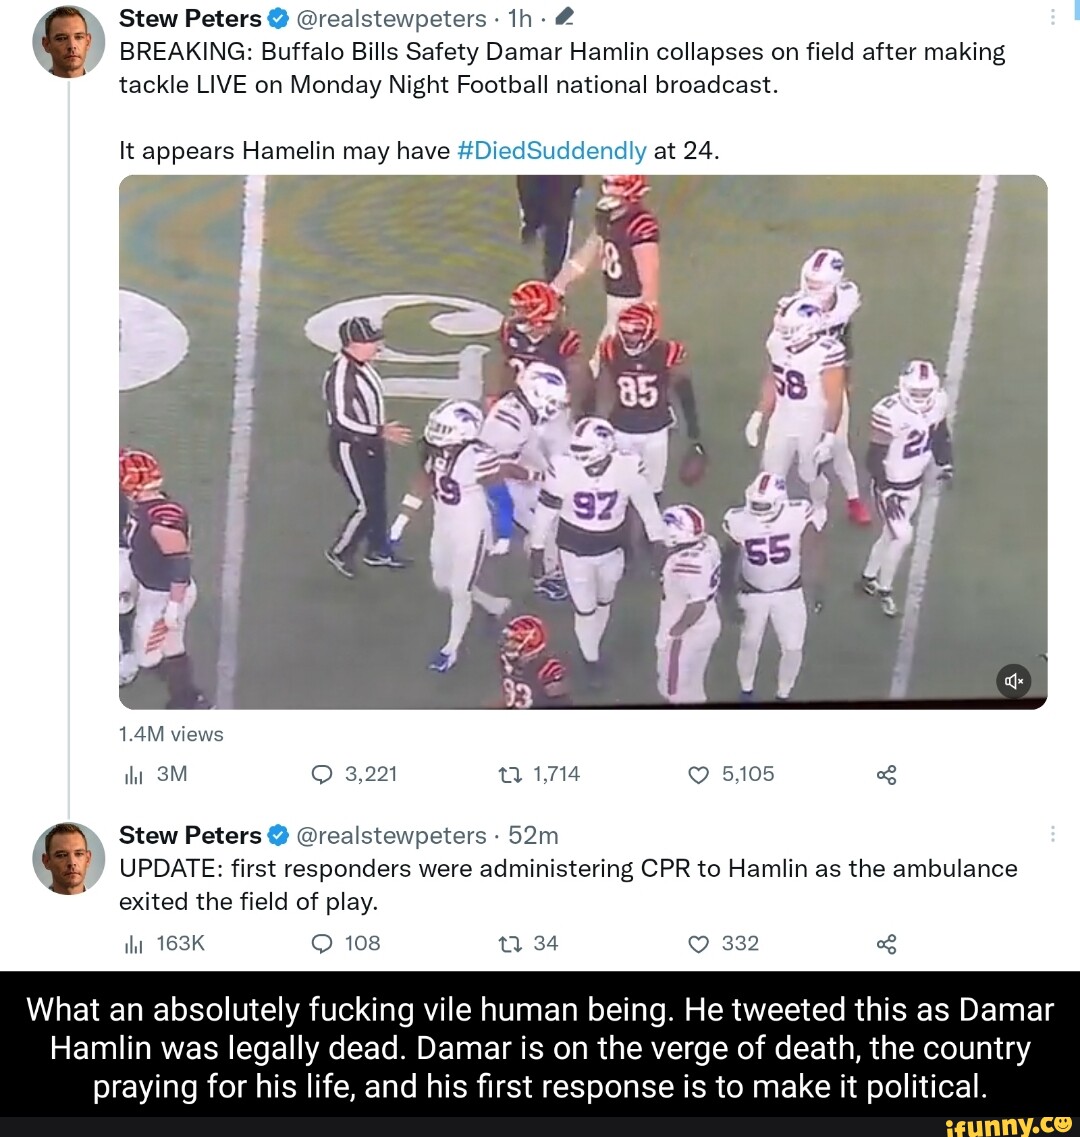Share the first tweet

tap(885, 776)
